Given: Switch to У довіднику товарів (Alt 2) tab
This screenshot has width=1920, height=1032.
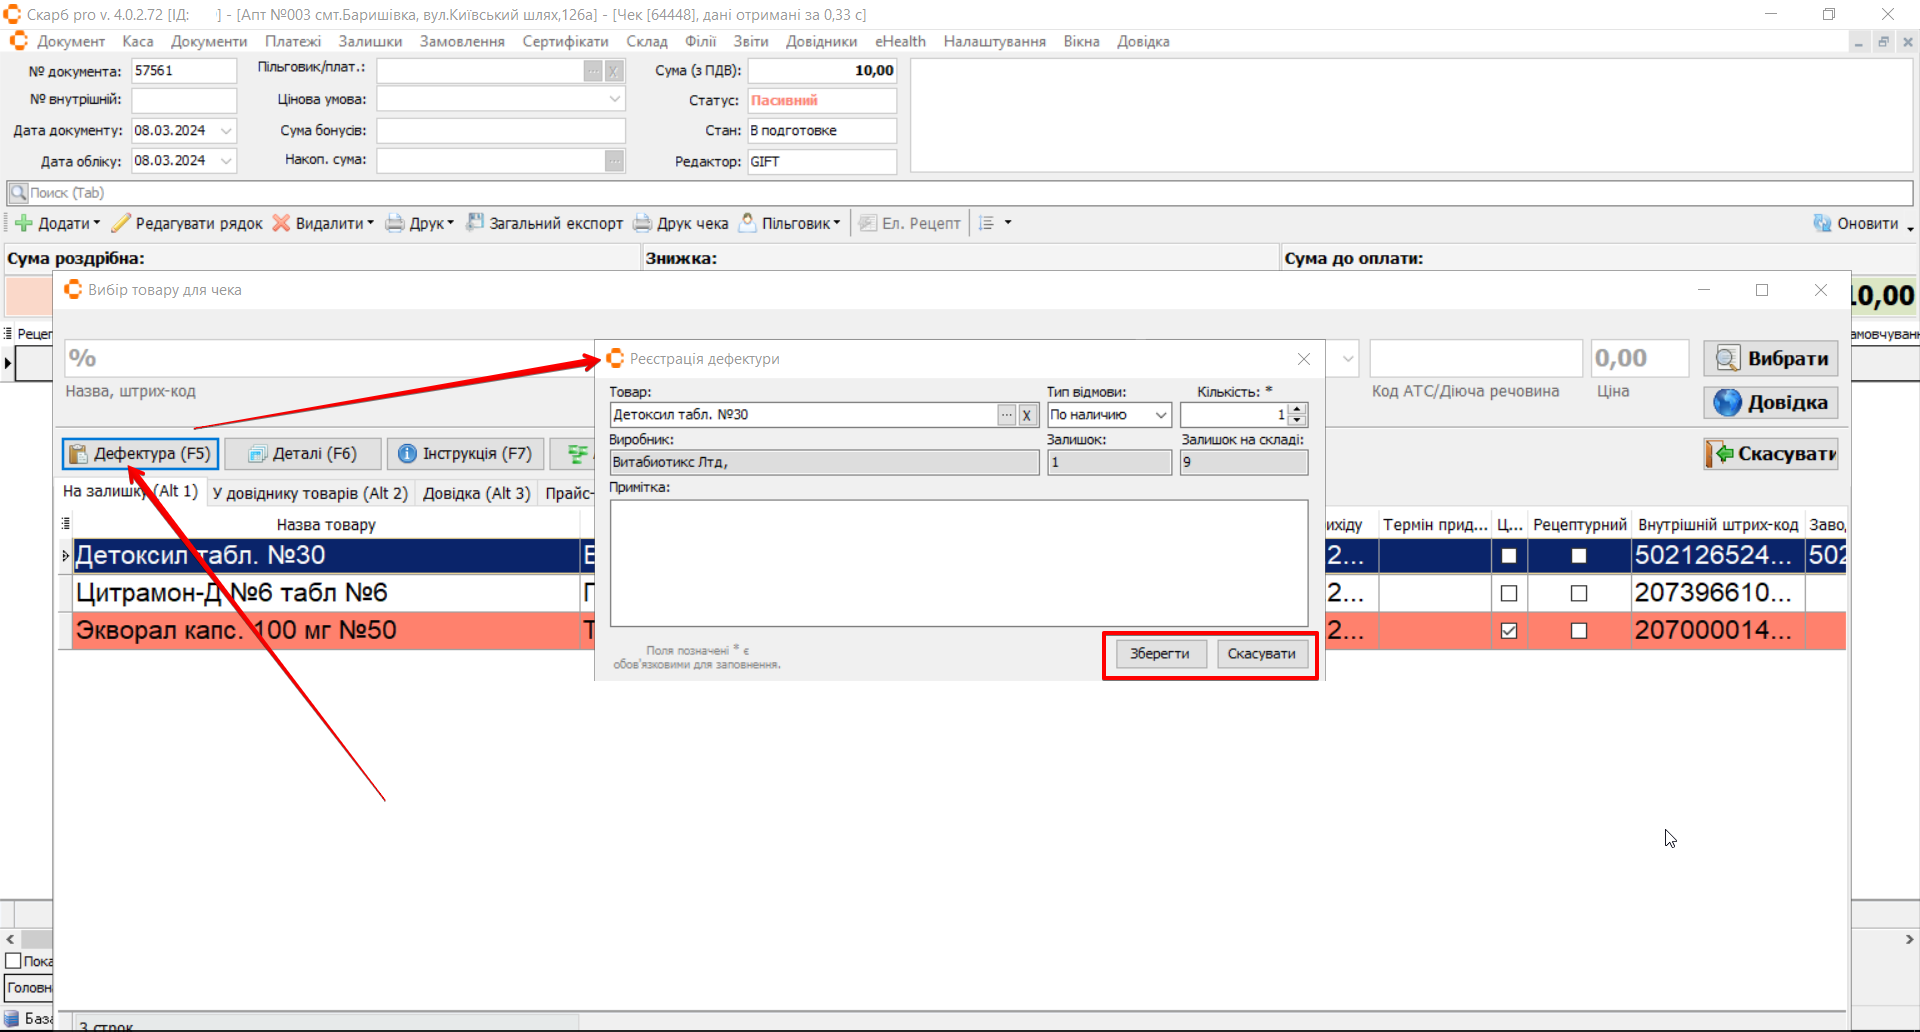Looking at the screenshot, I should pyautogui.click(x=310, y=493).
